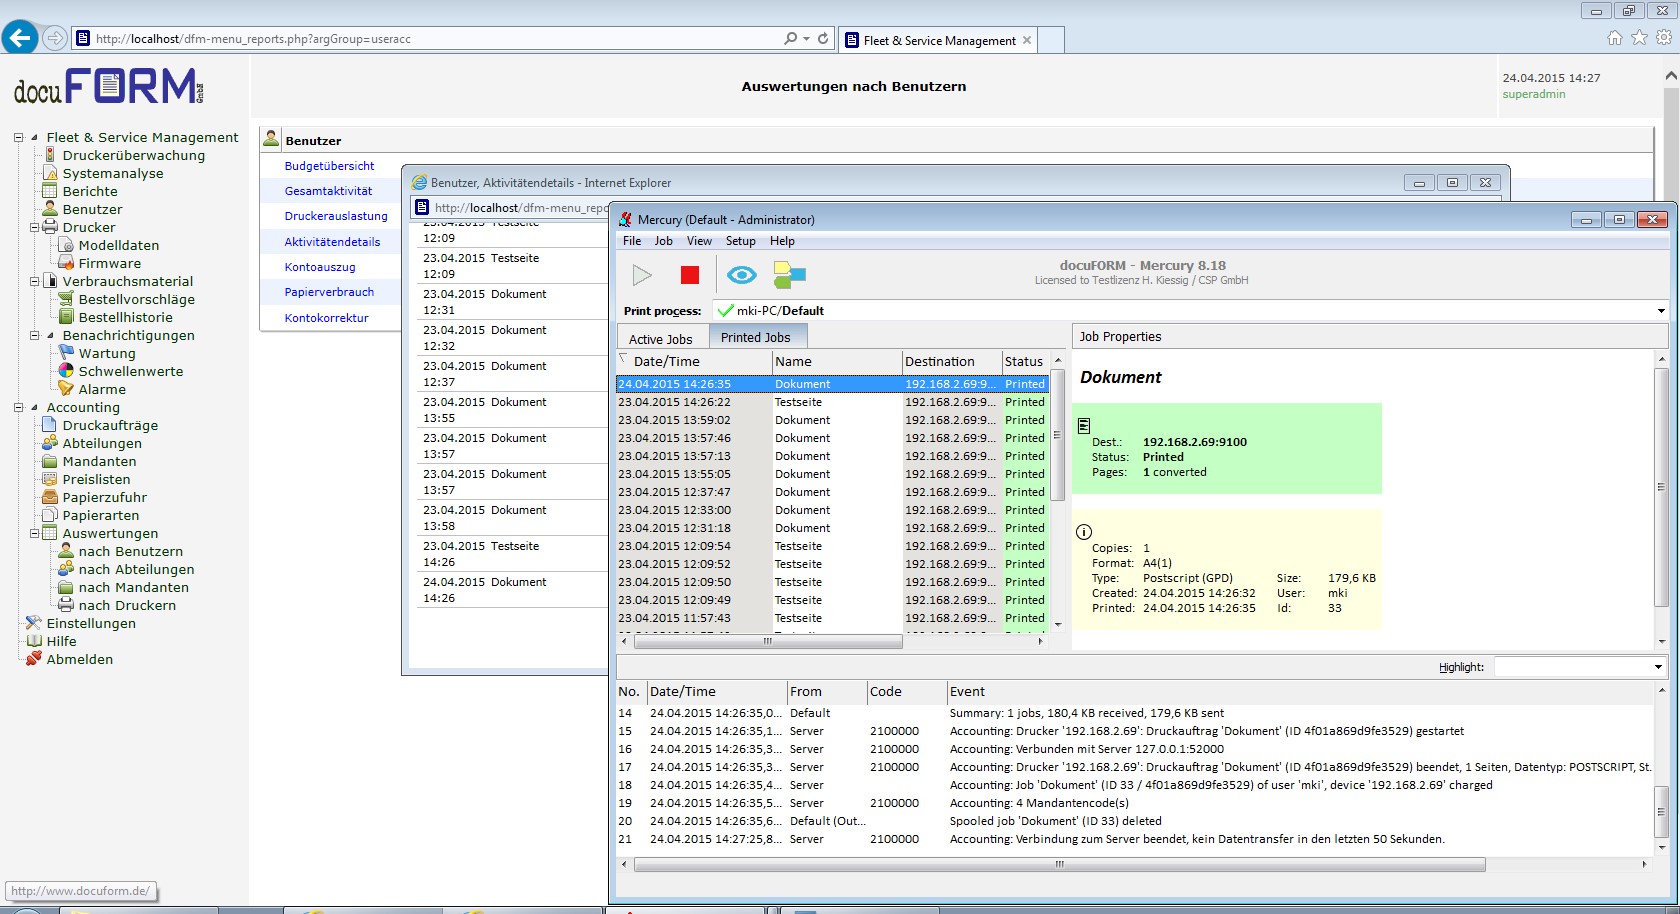Switch to the Active Jobs tab

point(660,339)
